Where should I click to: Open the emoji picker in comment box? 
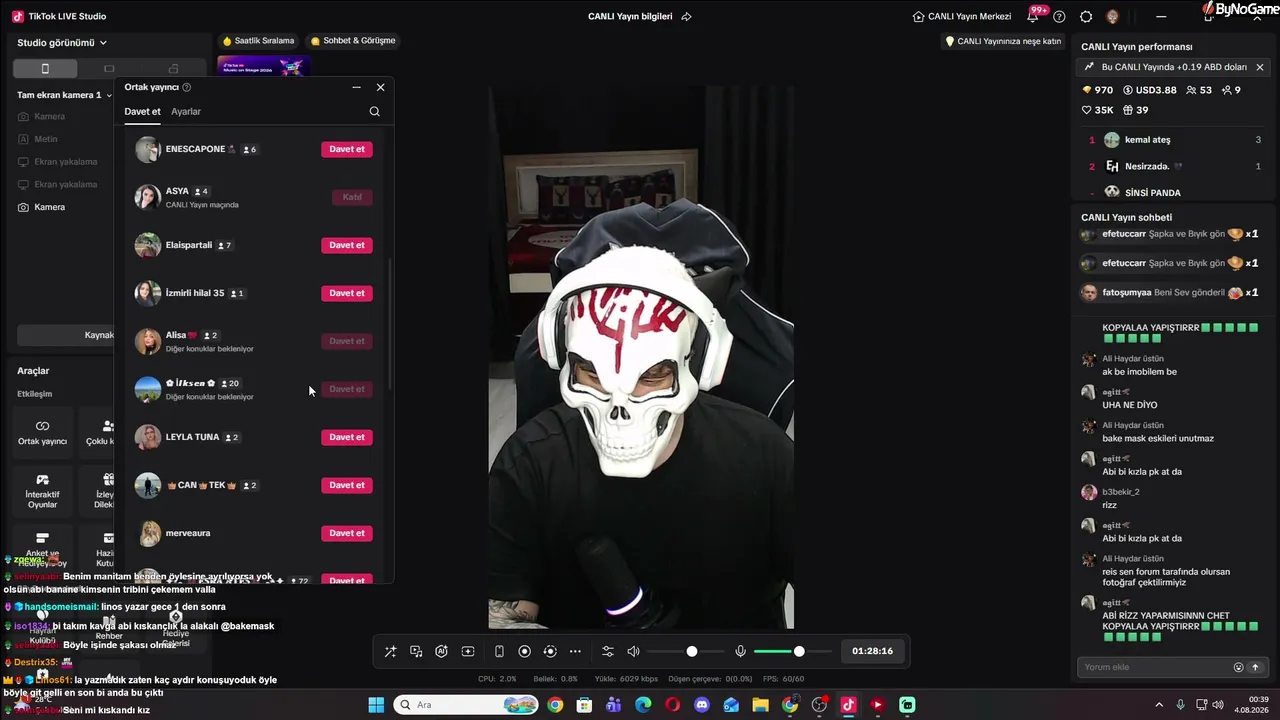[1238, 667]
